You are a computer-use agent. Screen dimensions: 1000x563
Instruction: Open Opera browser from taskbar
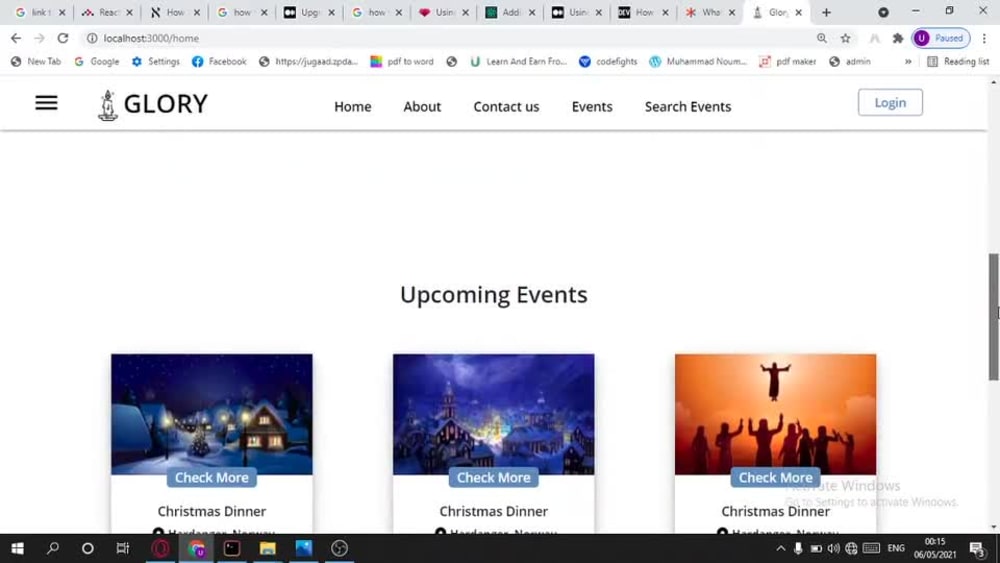click(161, 548)
